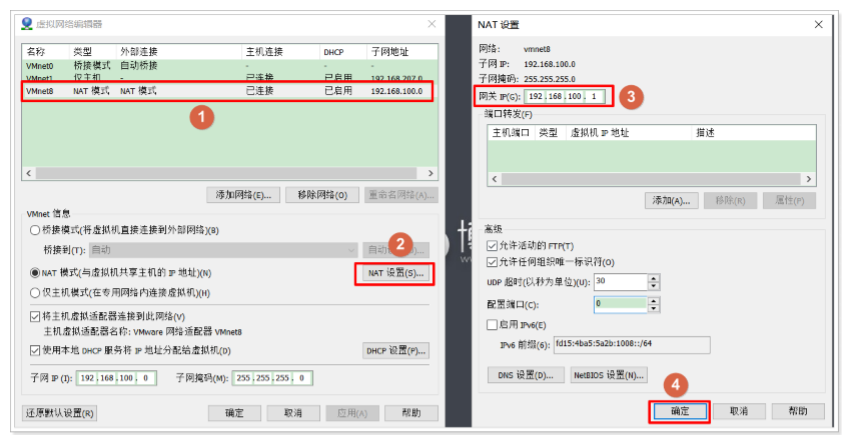The height and width of the screenshot is (443, 845).
Task: Toggle 允许活动的 FTP checkbox
Action: pyautogui.click(x=491, y=246)
